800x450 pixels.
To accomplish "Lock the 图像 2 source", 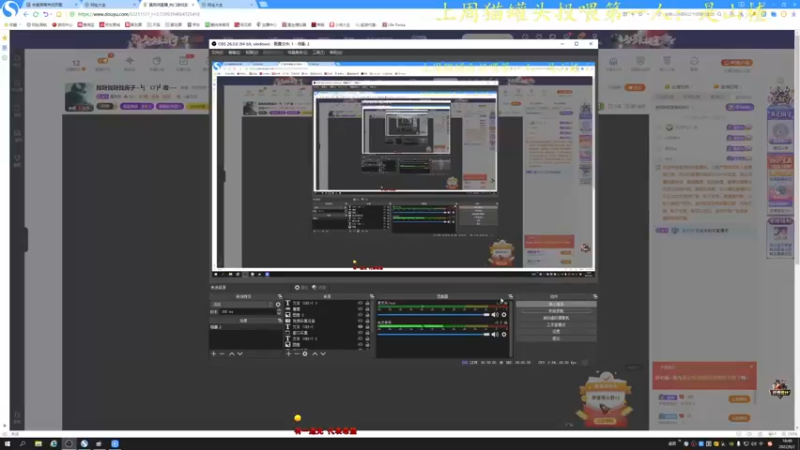I will [367, 315].
